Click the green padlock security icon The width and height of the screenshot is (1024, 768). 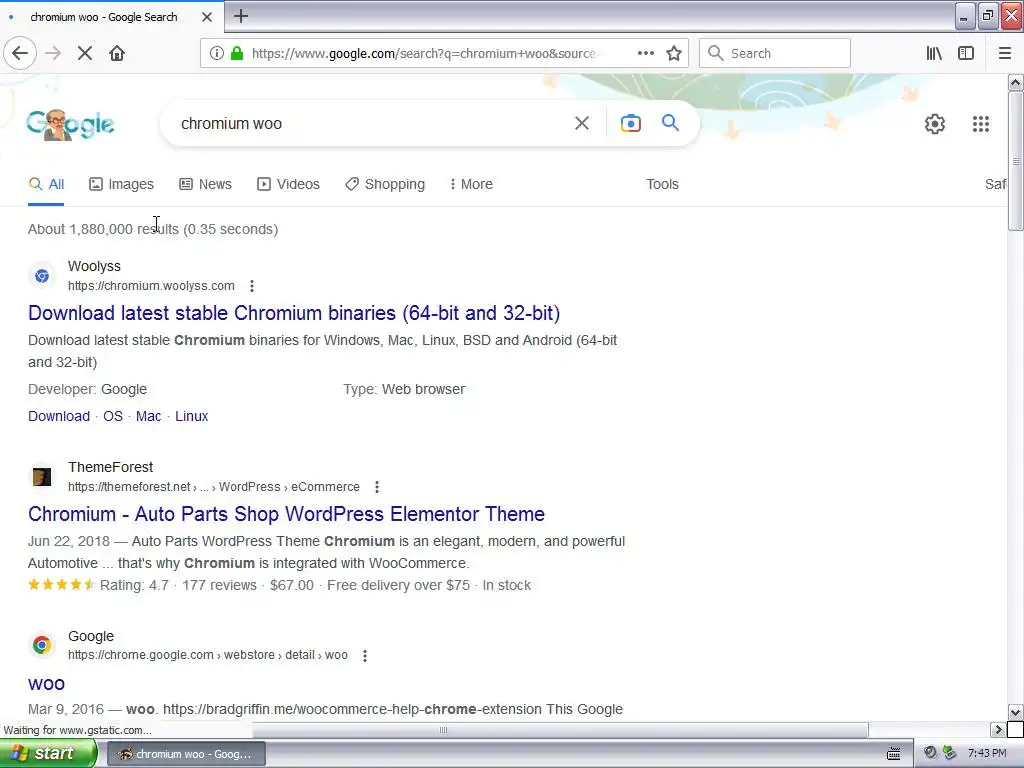click(x=237, y=53)
